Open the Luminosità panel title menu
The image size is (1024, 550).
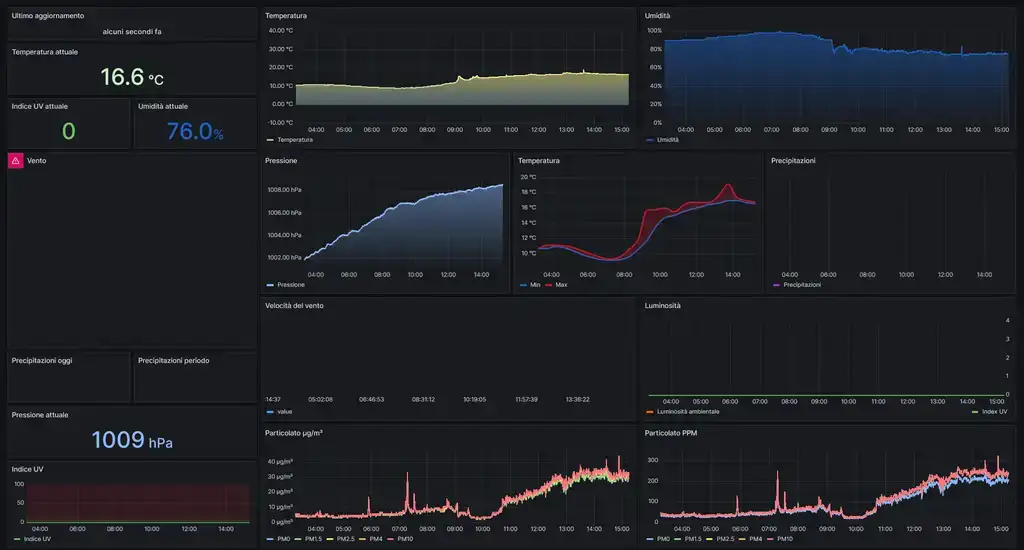(x=662, y=305)
